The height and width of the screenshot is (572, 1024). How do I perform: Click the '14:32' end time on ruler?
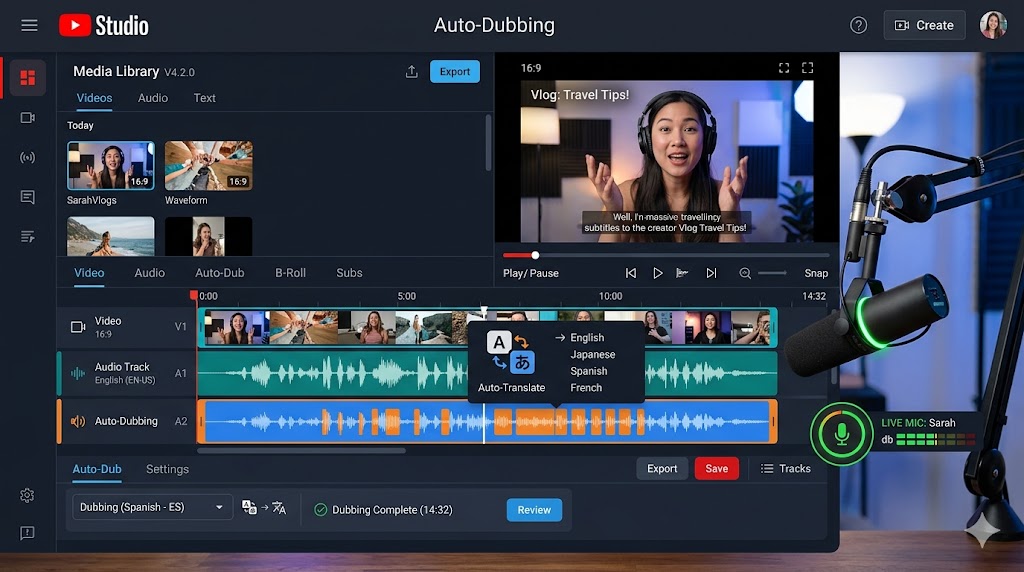(814, 296)
